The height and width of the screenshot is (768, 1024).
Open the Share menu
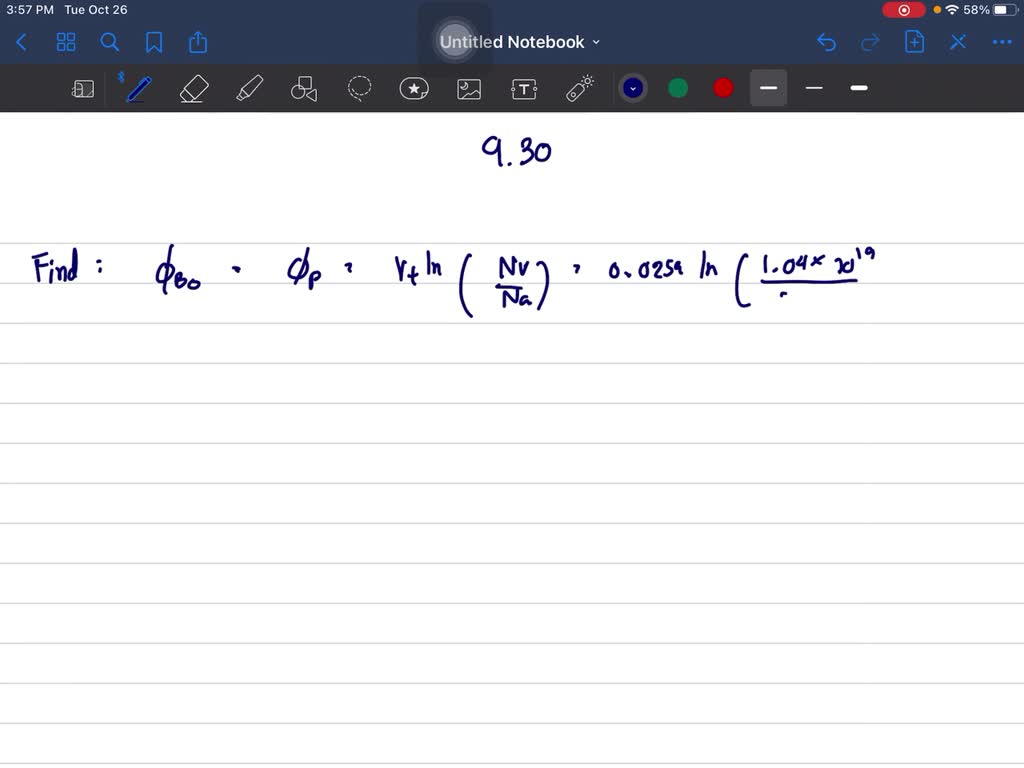click(197, 42)
